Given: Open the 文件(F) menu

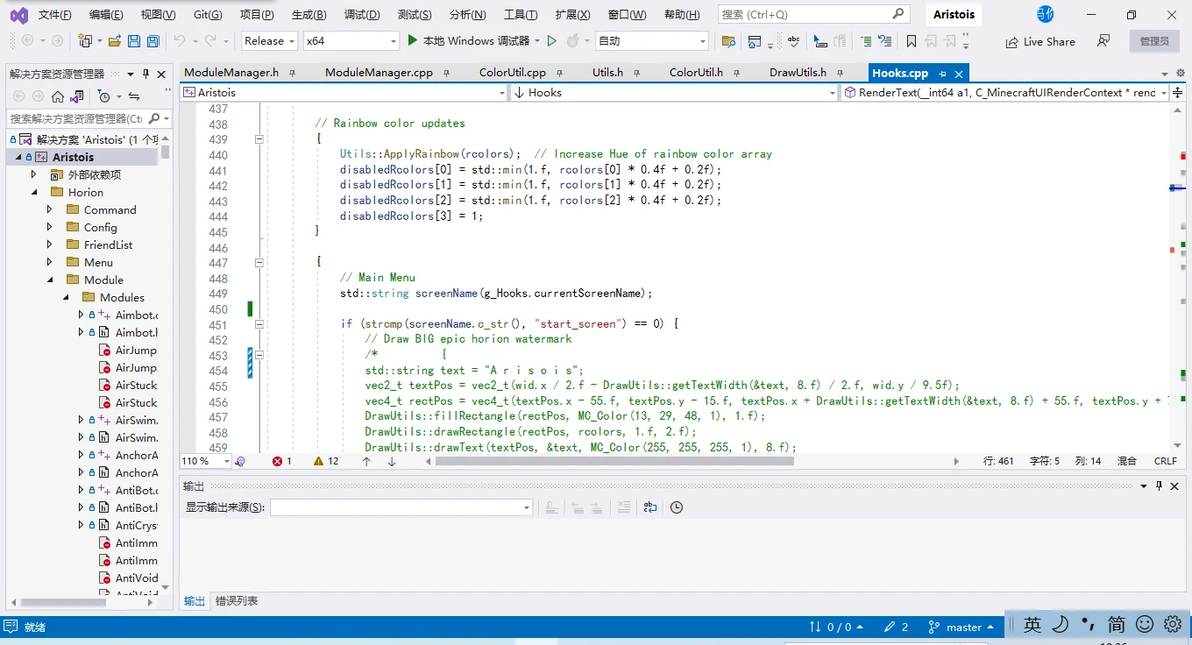Looking at the screenshot, I should click(x=55, y=14).
